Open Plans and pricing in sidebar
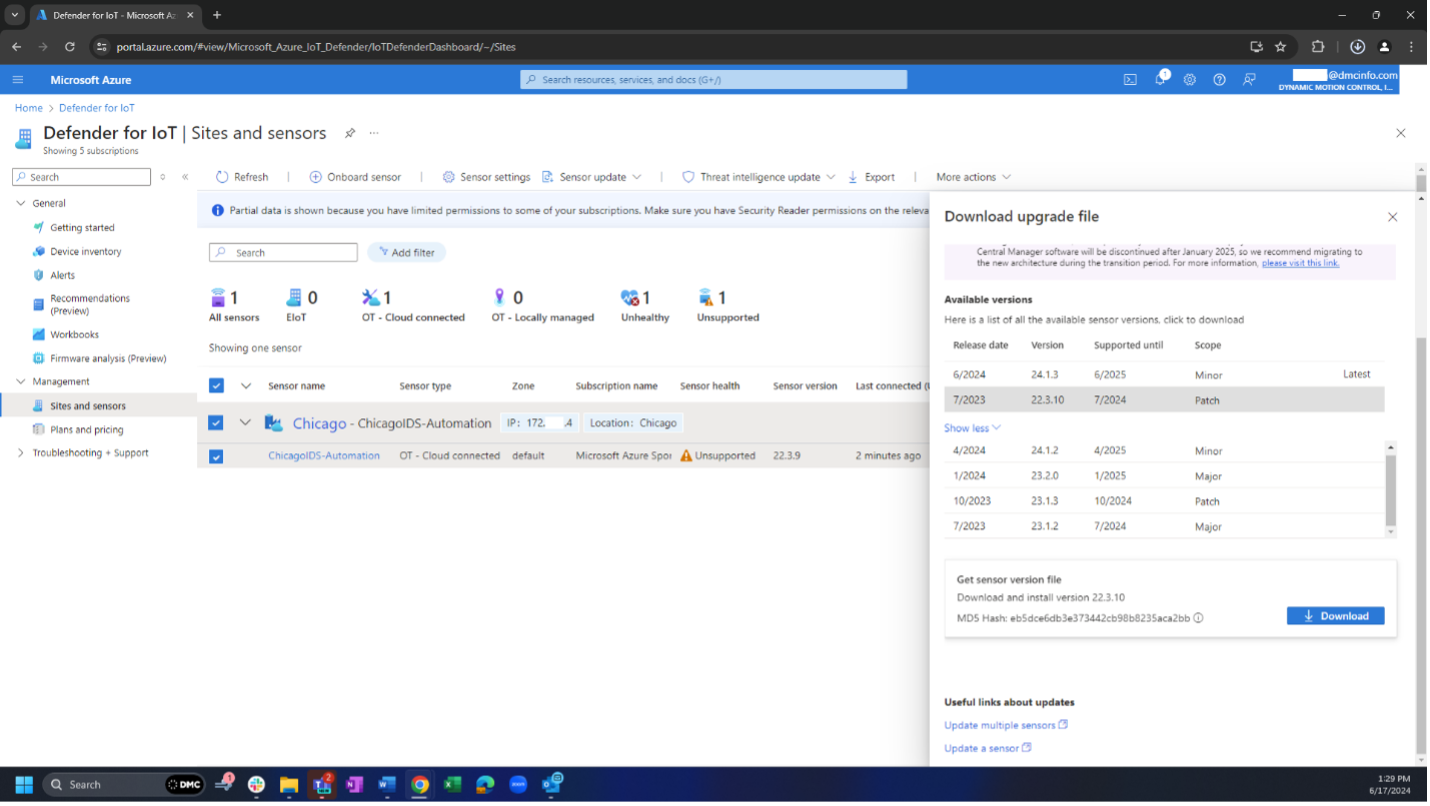The image size is (1430, 806). click(x=86, y=430)
